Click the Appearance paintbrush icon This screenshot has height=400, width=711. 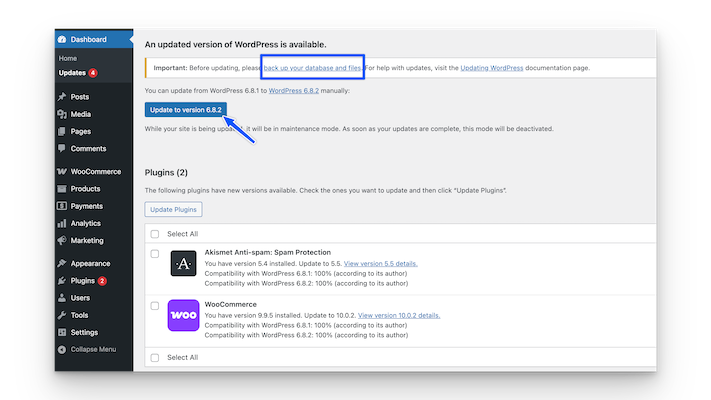62,264
